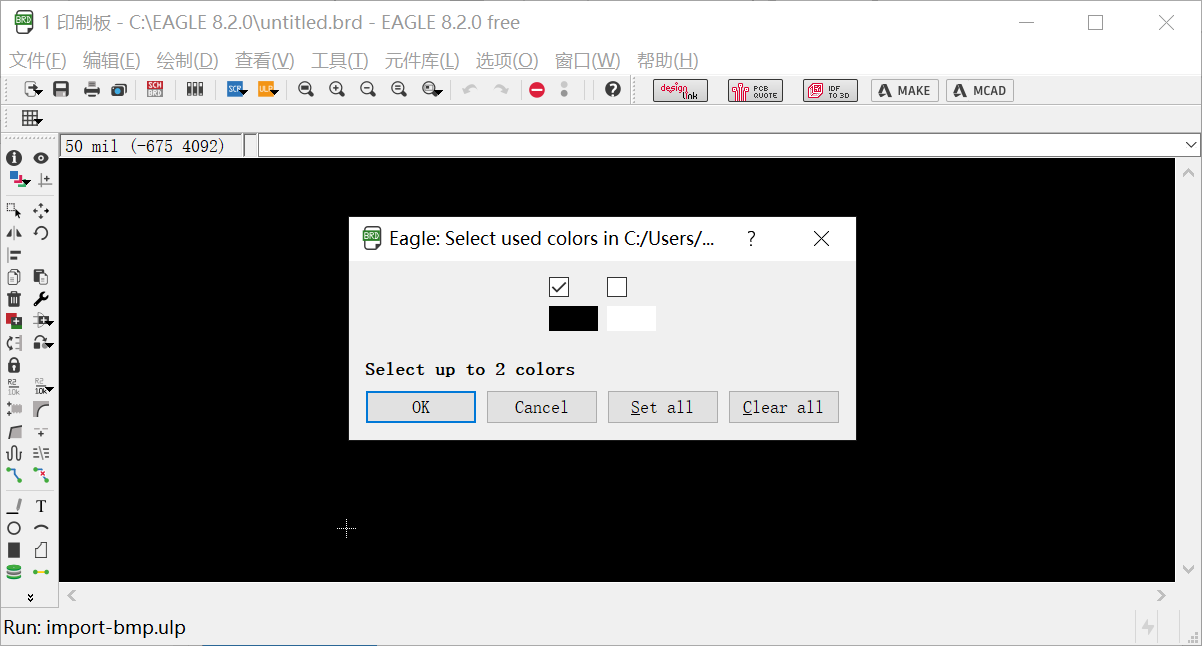Click the CAM processor icon
Screen dimensions: 1202x646
click(x=119, y=90)
